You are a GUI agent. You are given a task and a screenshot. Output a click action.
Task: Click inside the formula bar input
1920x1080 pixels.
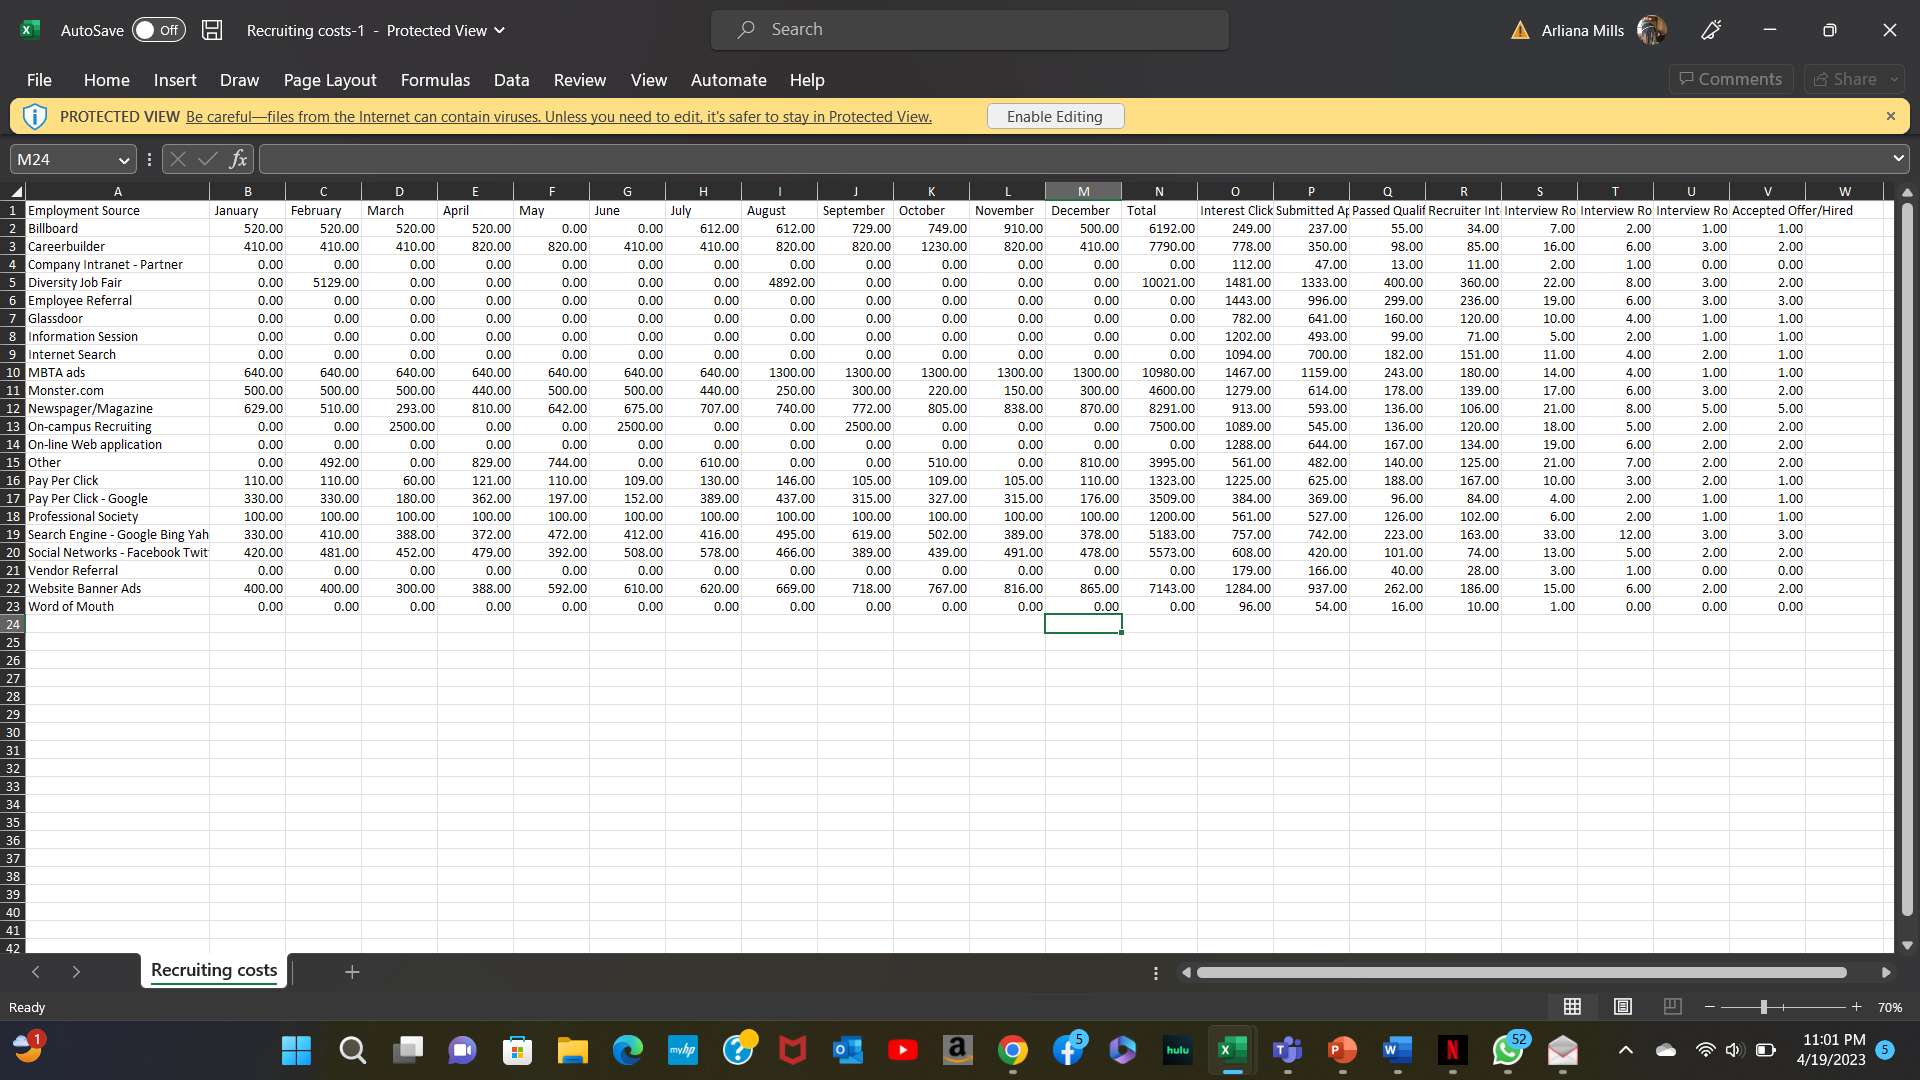click(1075, 159)
